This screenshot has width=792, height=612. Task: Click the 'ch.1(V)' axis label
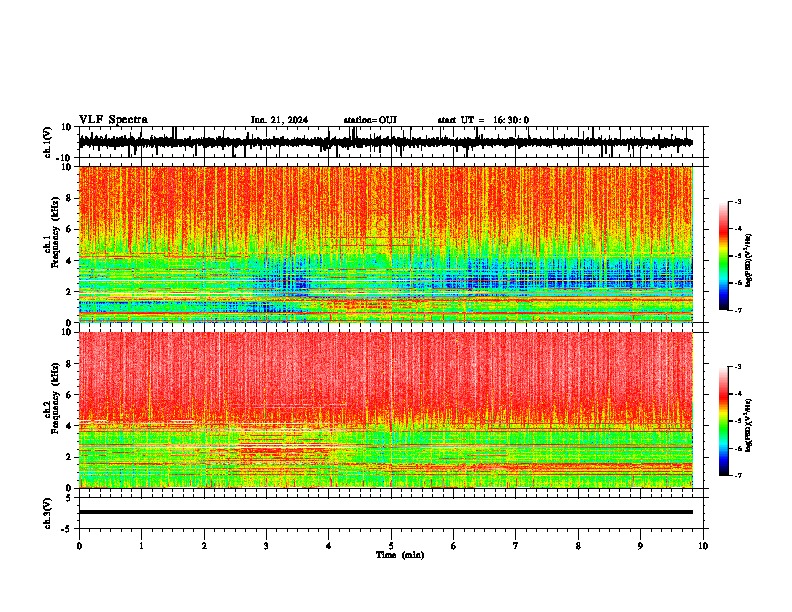48,142
